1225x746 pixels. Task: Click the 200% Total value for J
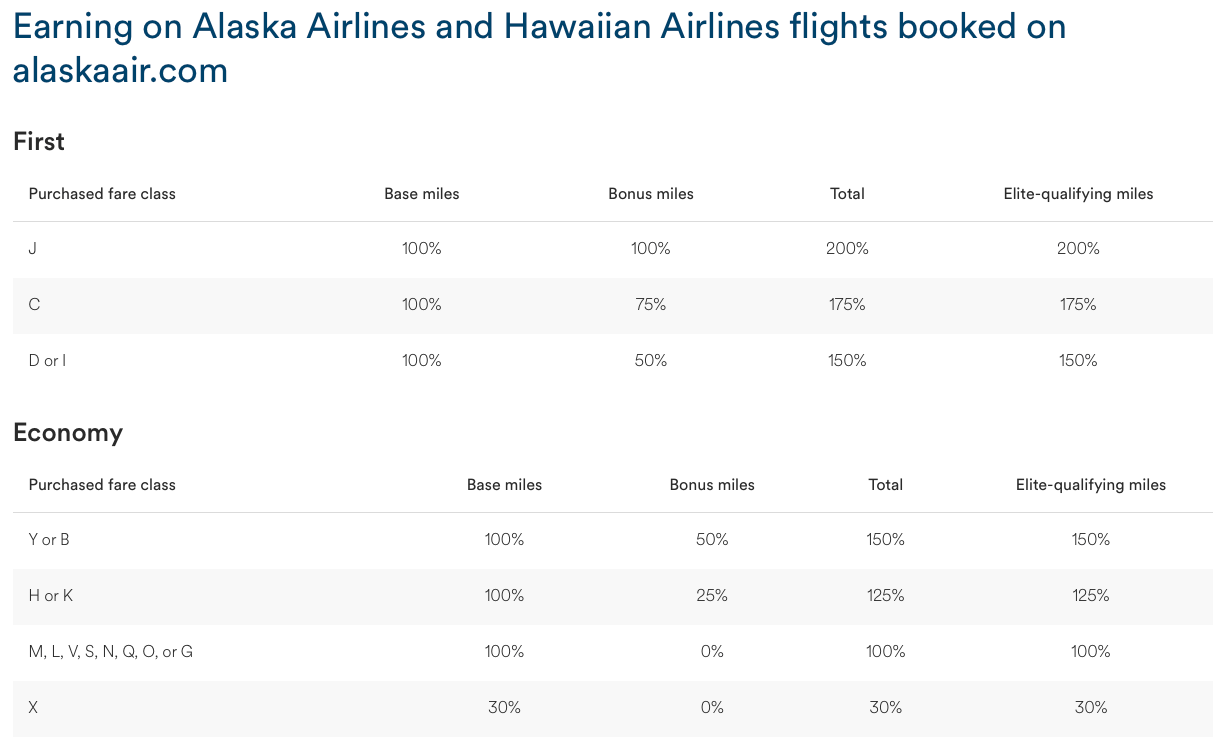[847, 249]
